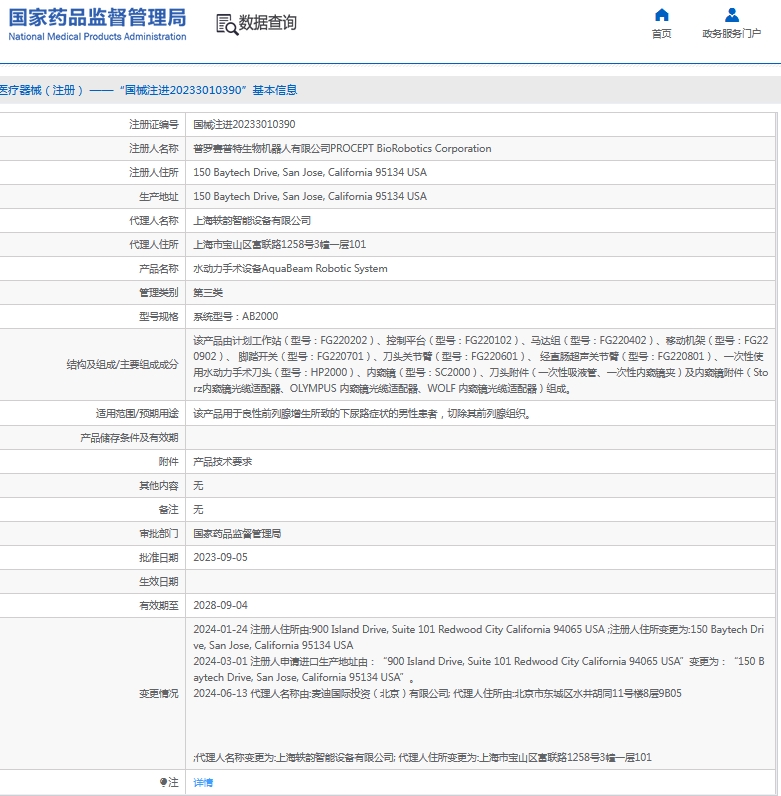Click the 生产地址 address value

click(x=310, y=196)
